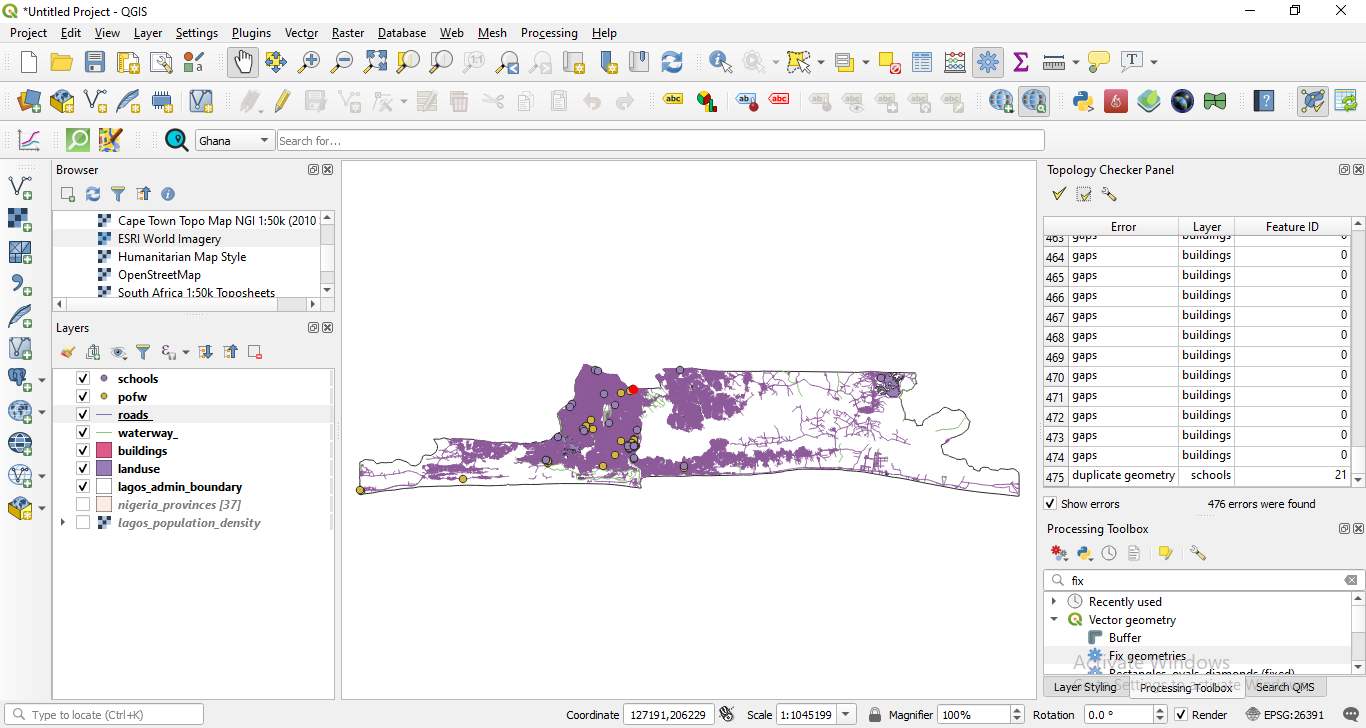Click the Browser panel refresh icon
This screenshot has height=728, width=1366.
point(93,194)
